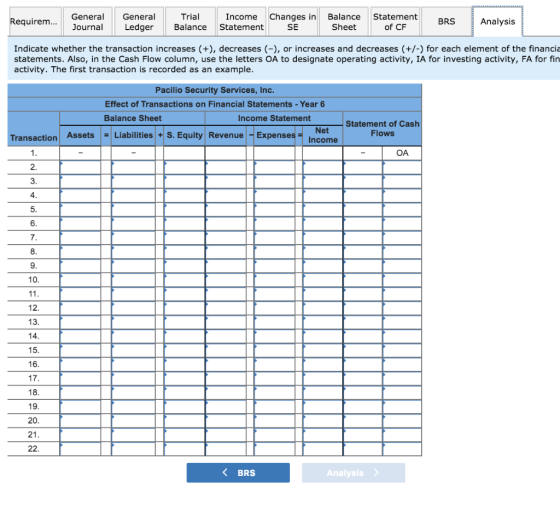Click the Transaction column header
560x522 pixels.
(34, 138)
